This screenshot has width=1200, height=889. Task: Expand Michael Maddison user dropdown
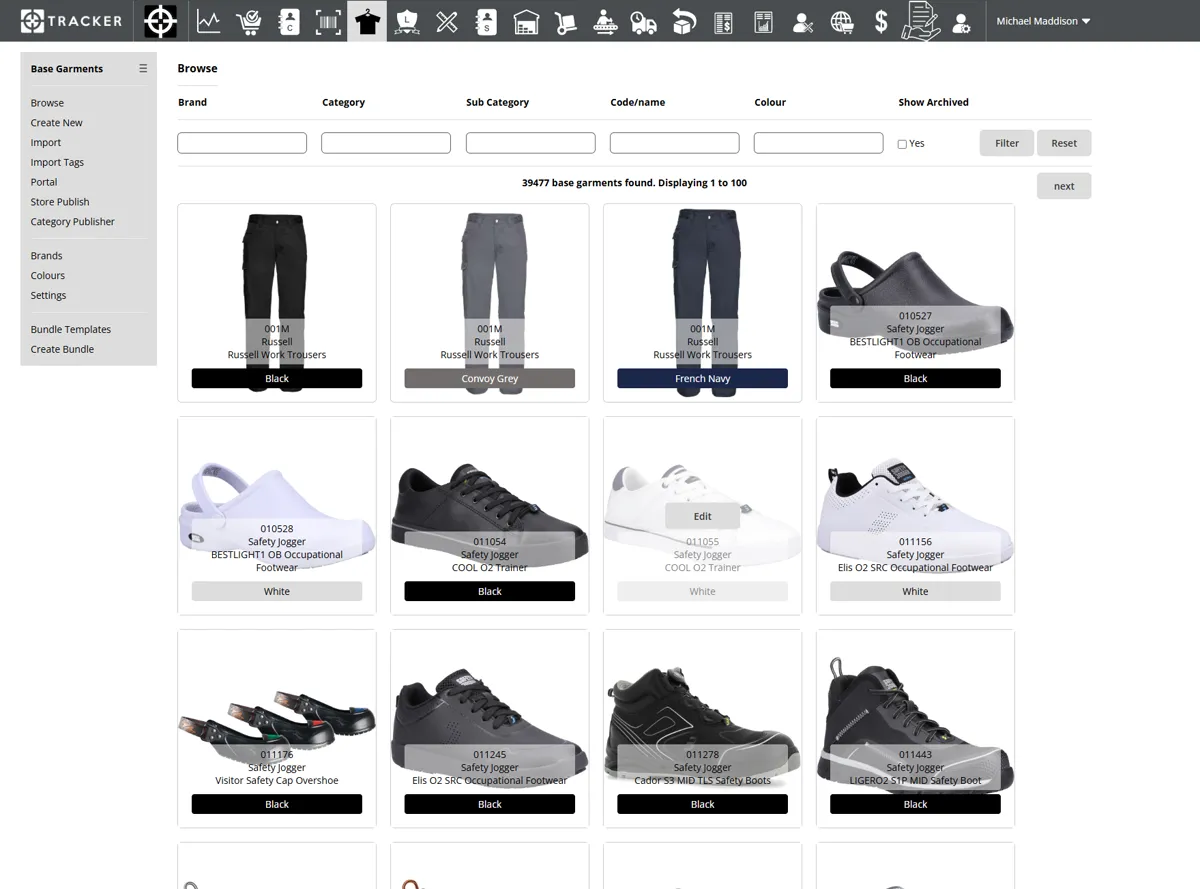[x=1043, y=21]
